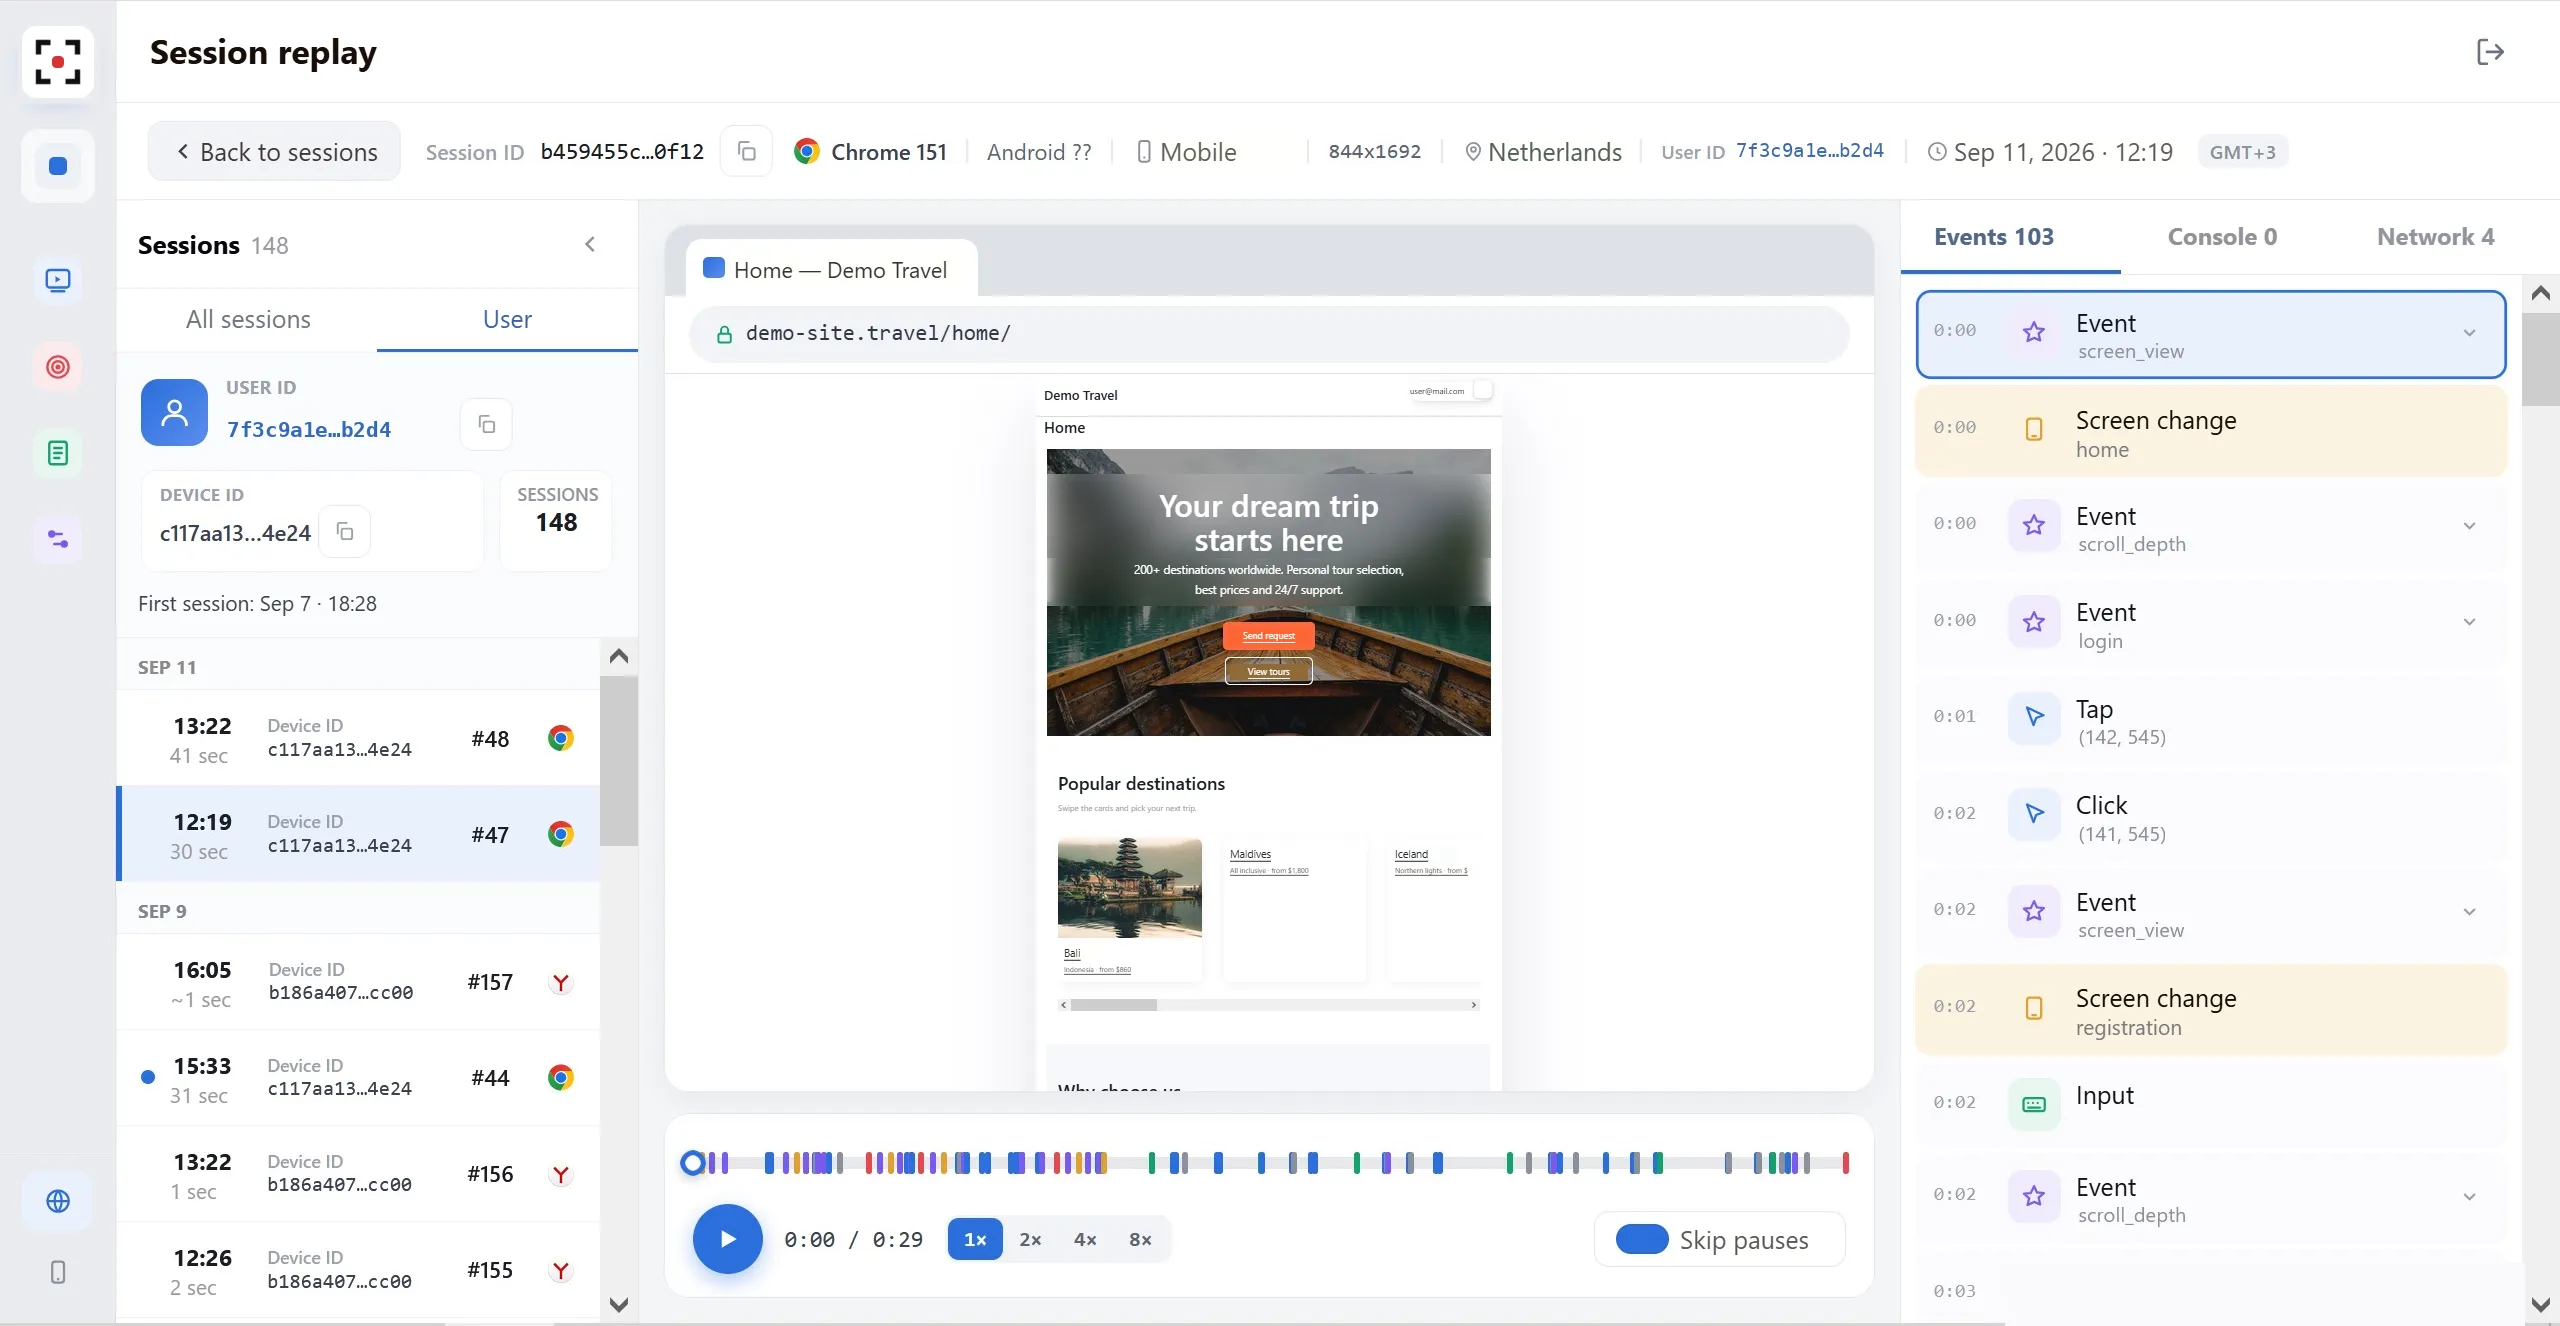Switch to the Console 0 tab
This screenshot has height=1326, width=2560.
[x=2222, y=237]
